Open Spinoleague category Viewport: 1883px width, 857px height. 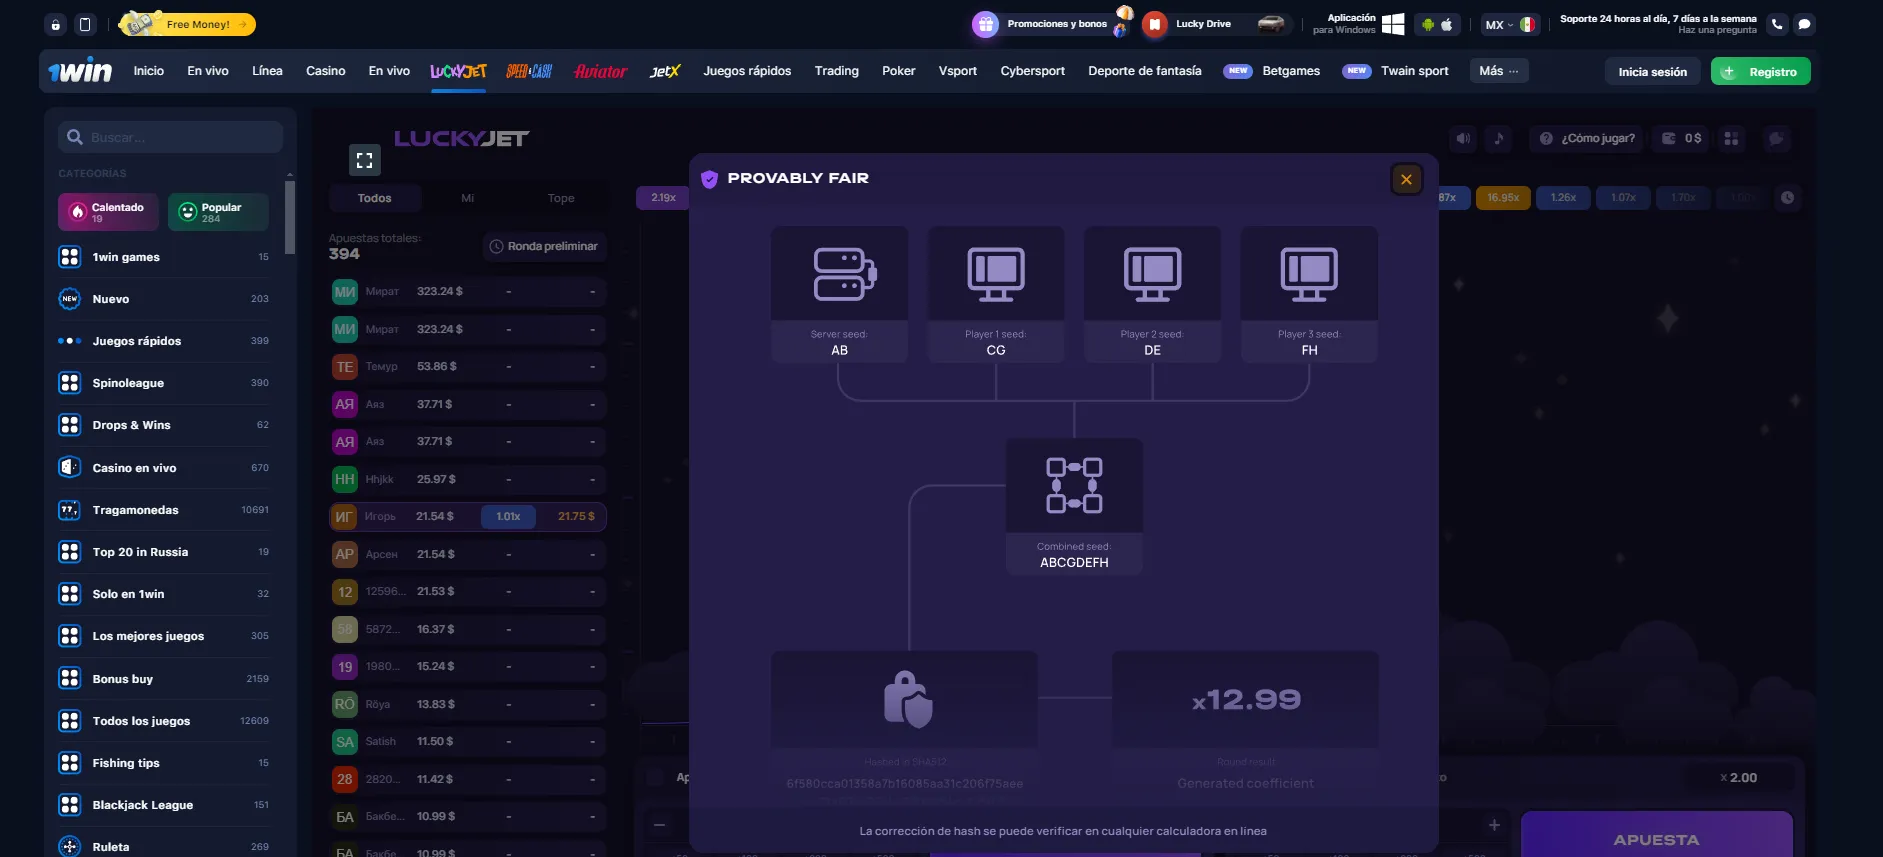point(165,383)
